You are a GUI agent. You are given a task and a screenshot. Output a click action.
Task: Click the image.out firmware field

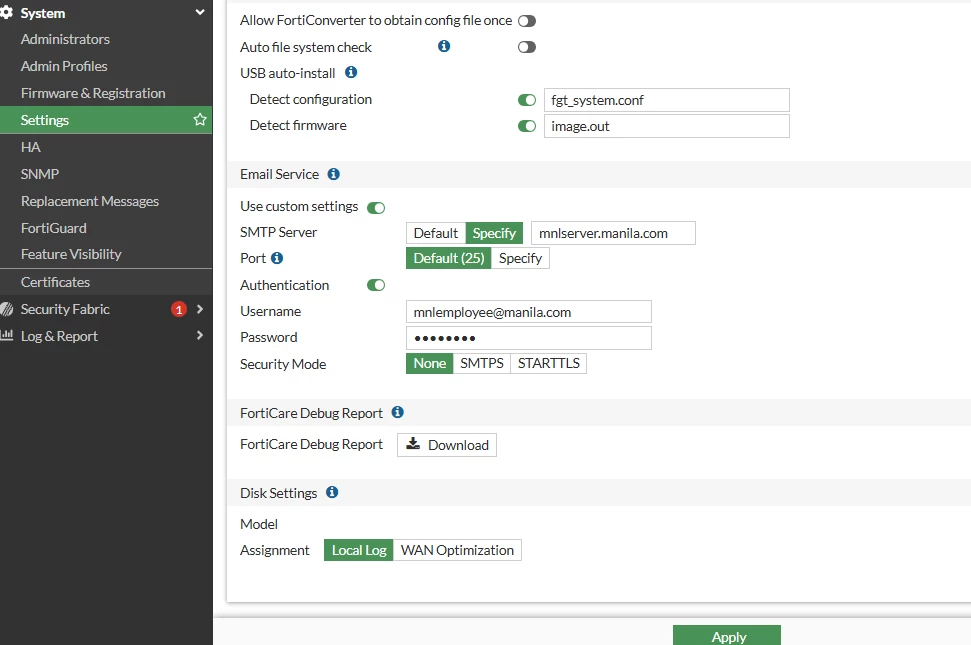tap(667, 126)
